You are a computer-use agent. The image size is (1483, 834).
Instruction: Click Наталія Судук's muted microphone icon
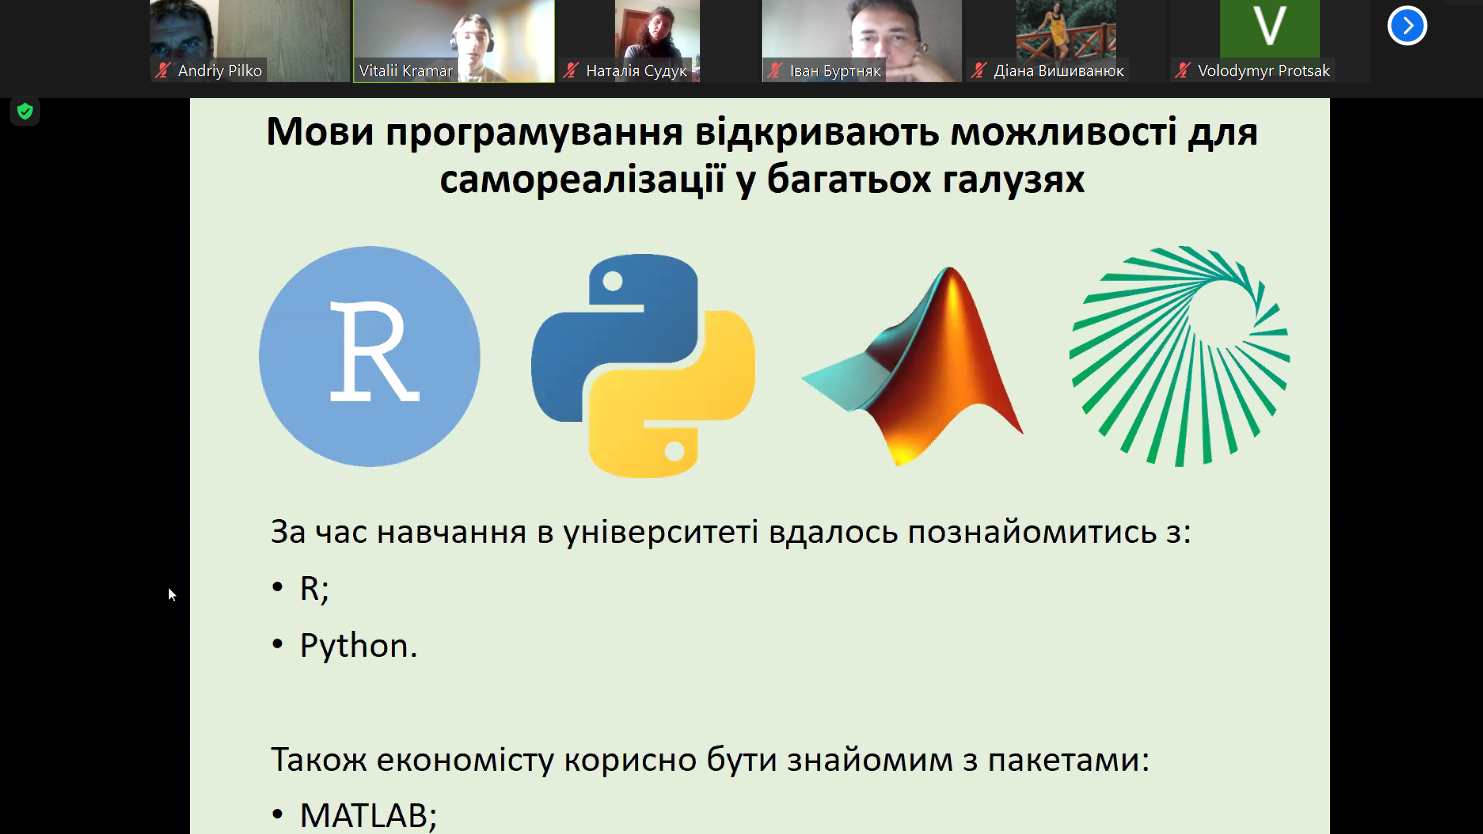571,71
